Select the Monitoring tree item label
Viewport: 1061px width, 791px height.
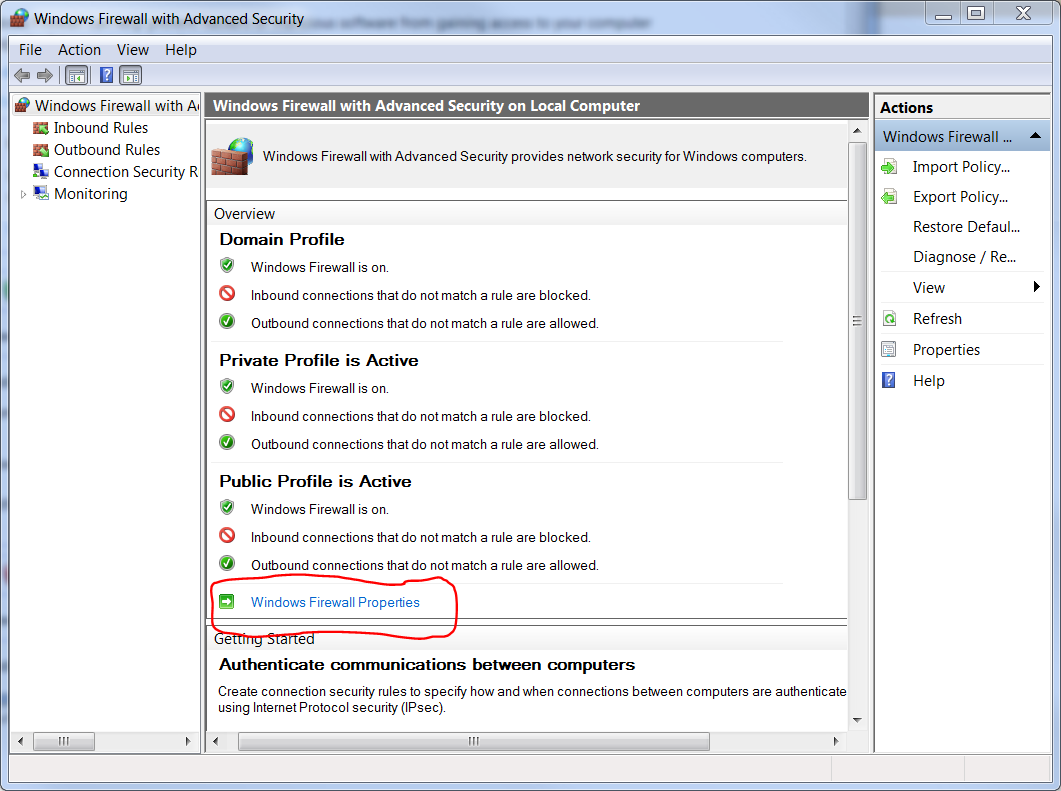tap(91, 194)
